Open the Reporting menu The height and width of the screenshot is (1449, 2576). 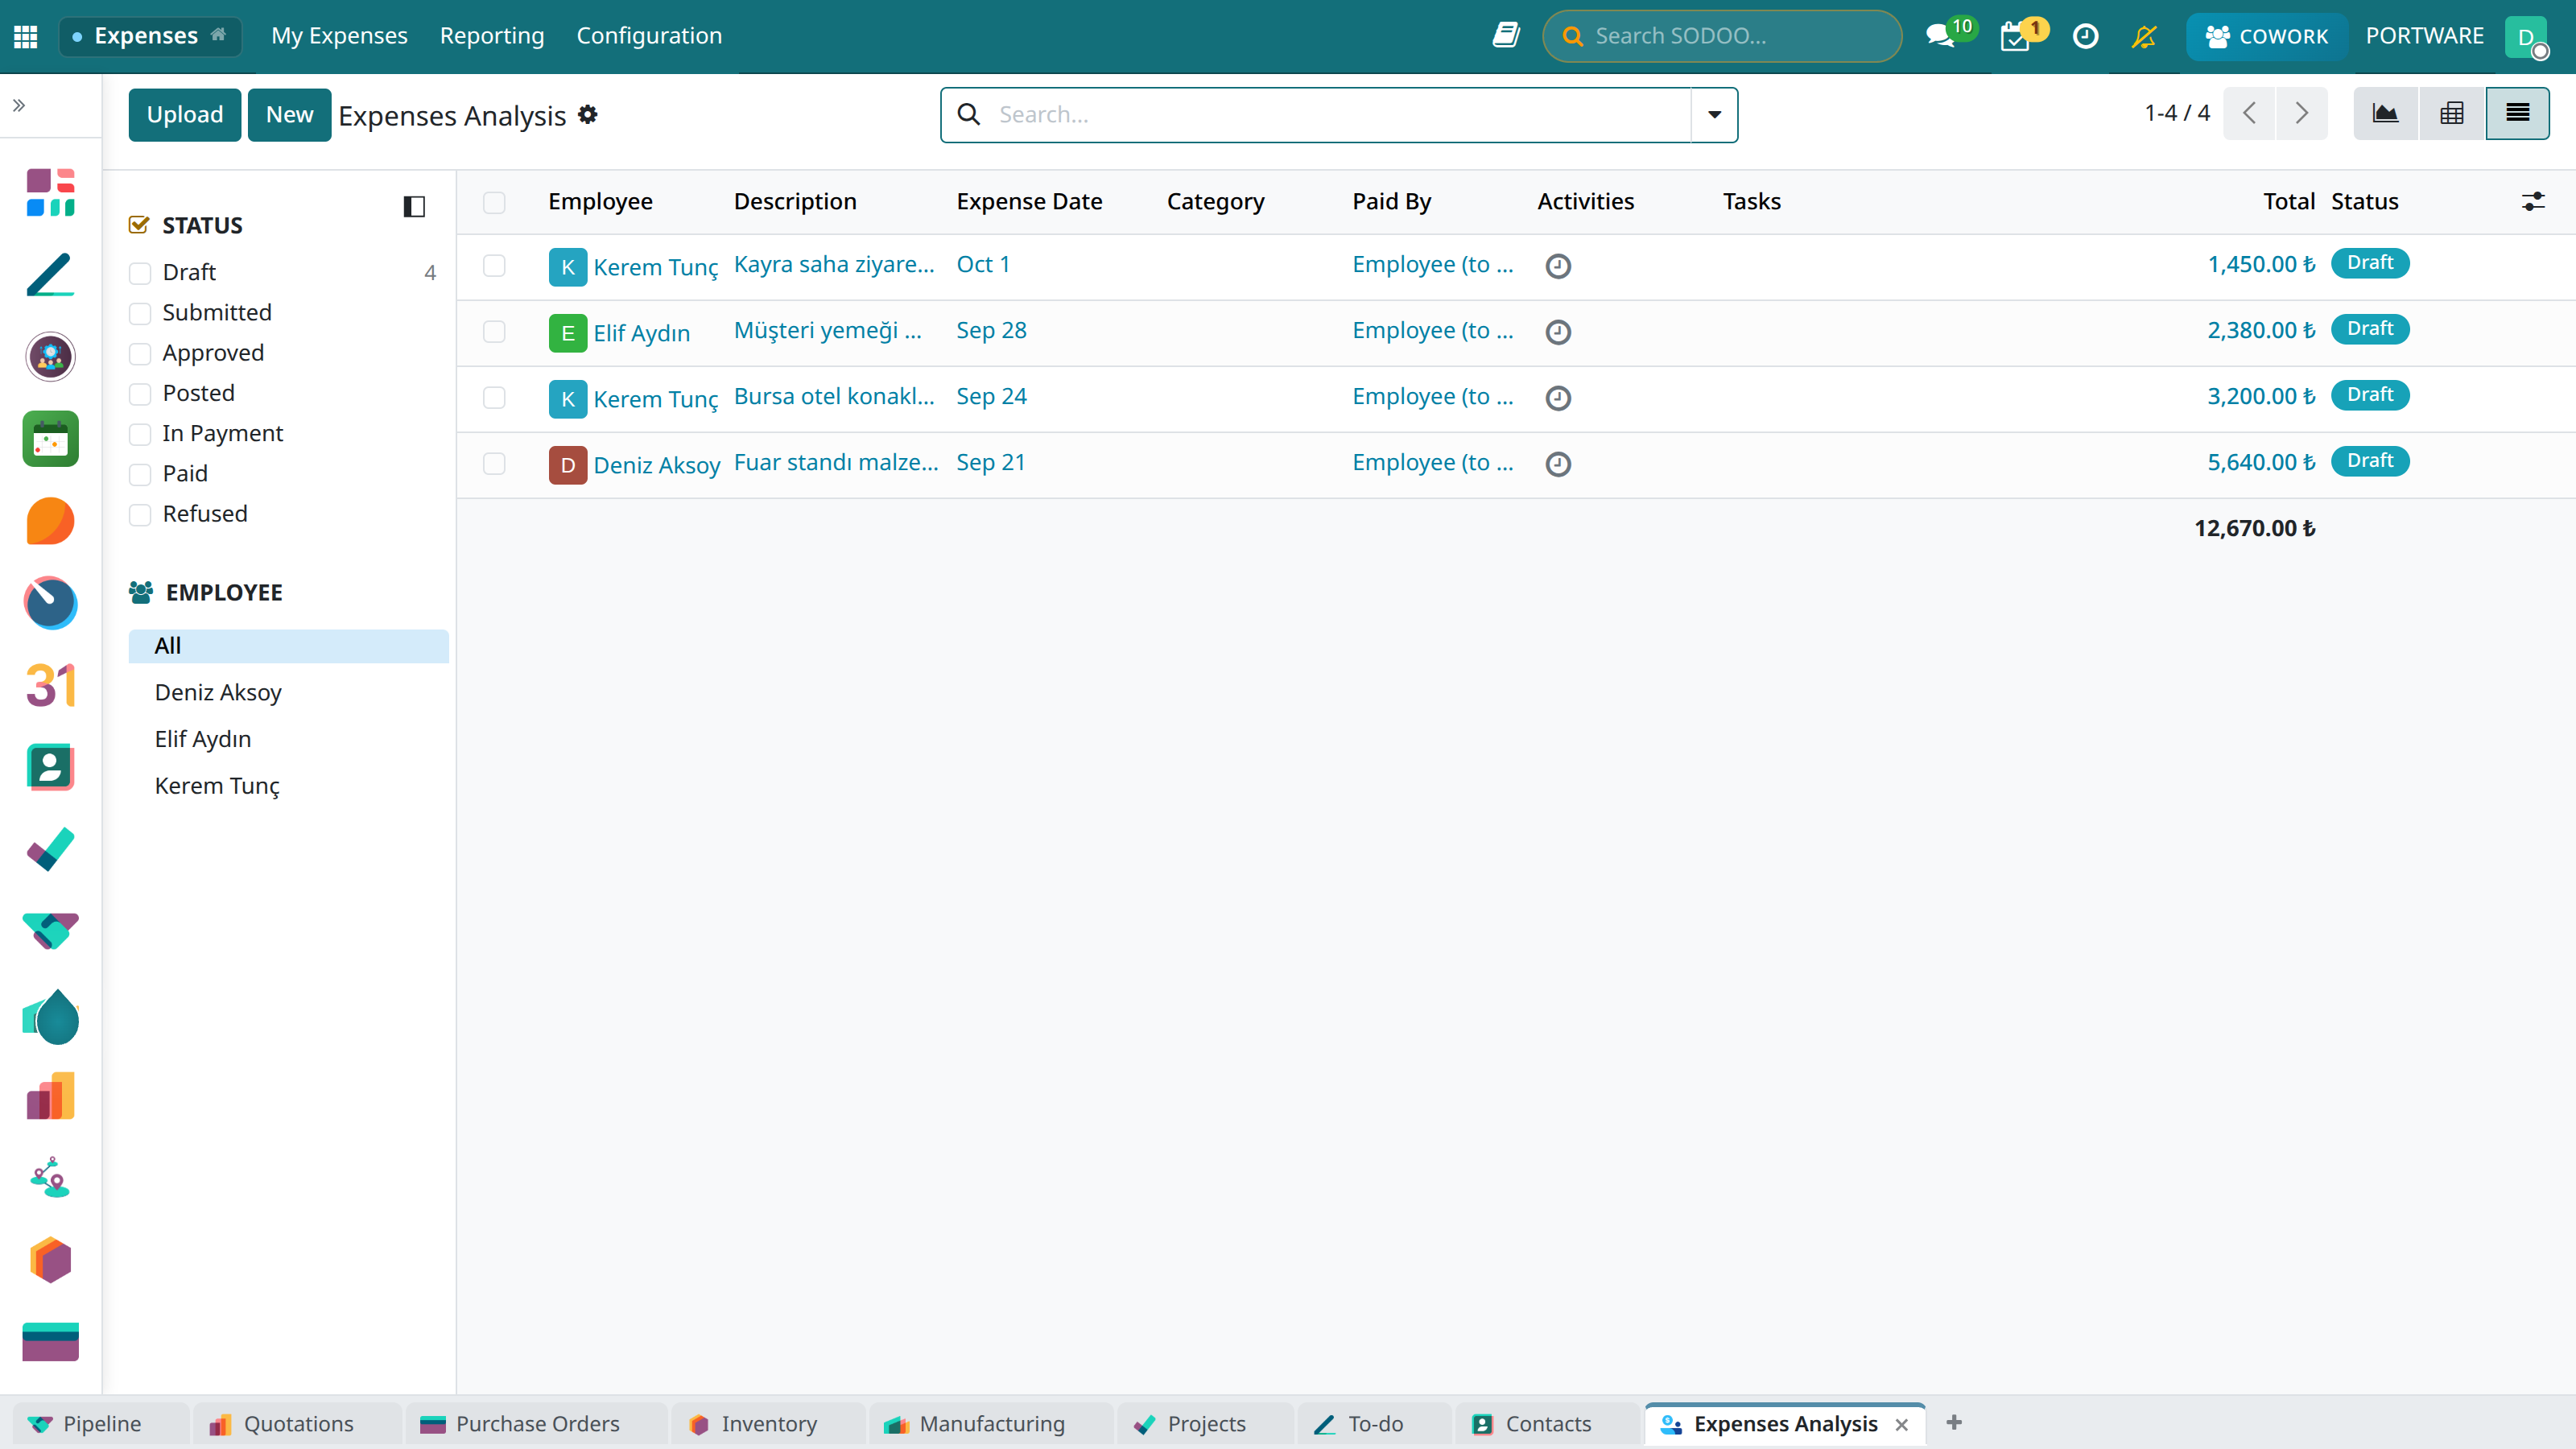492,36
